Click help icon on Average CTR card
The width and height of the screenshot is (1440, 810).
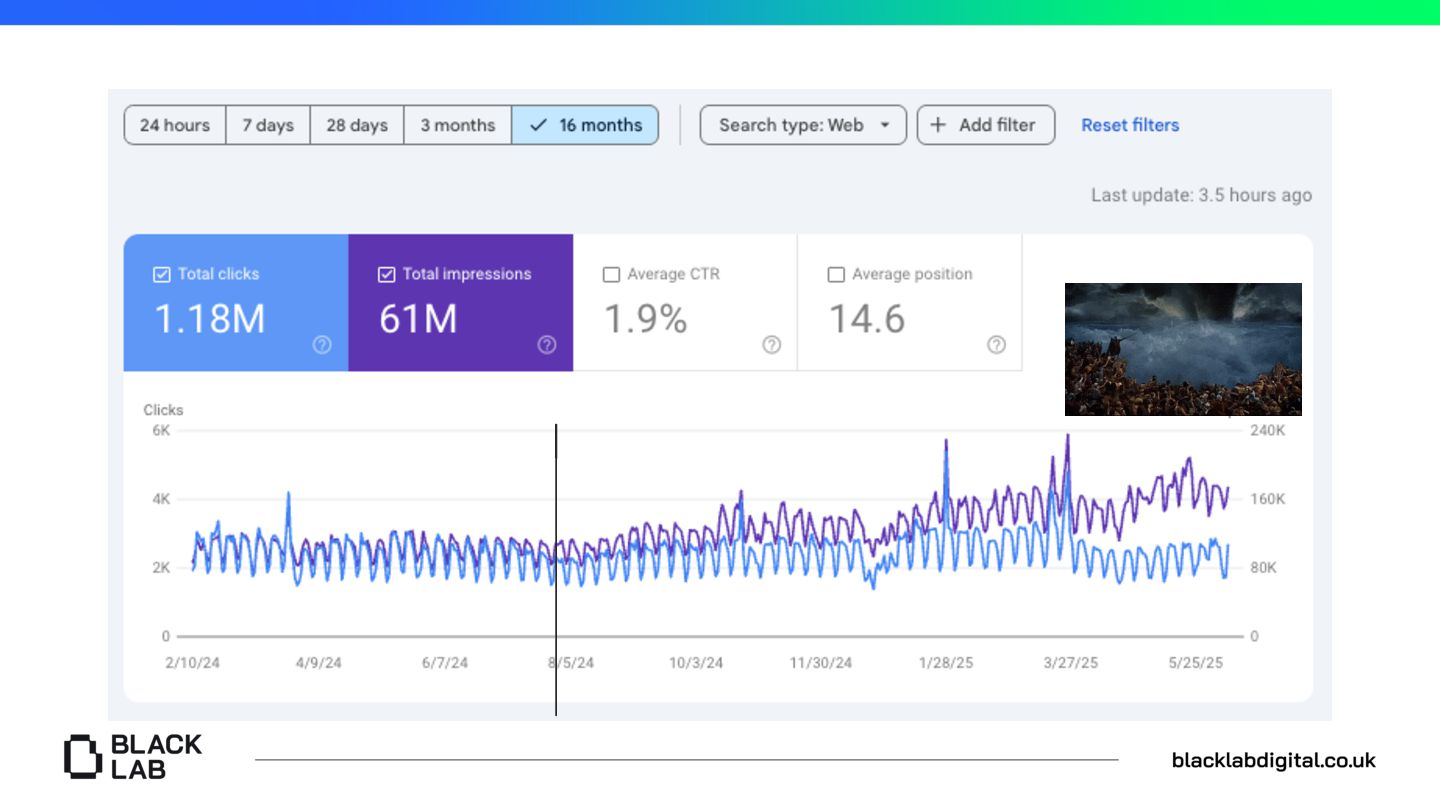772,345
